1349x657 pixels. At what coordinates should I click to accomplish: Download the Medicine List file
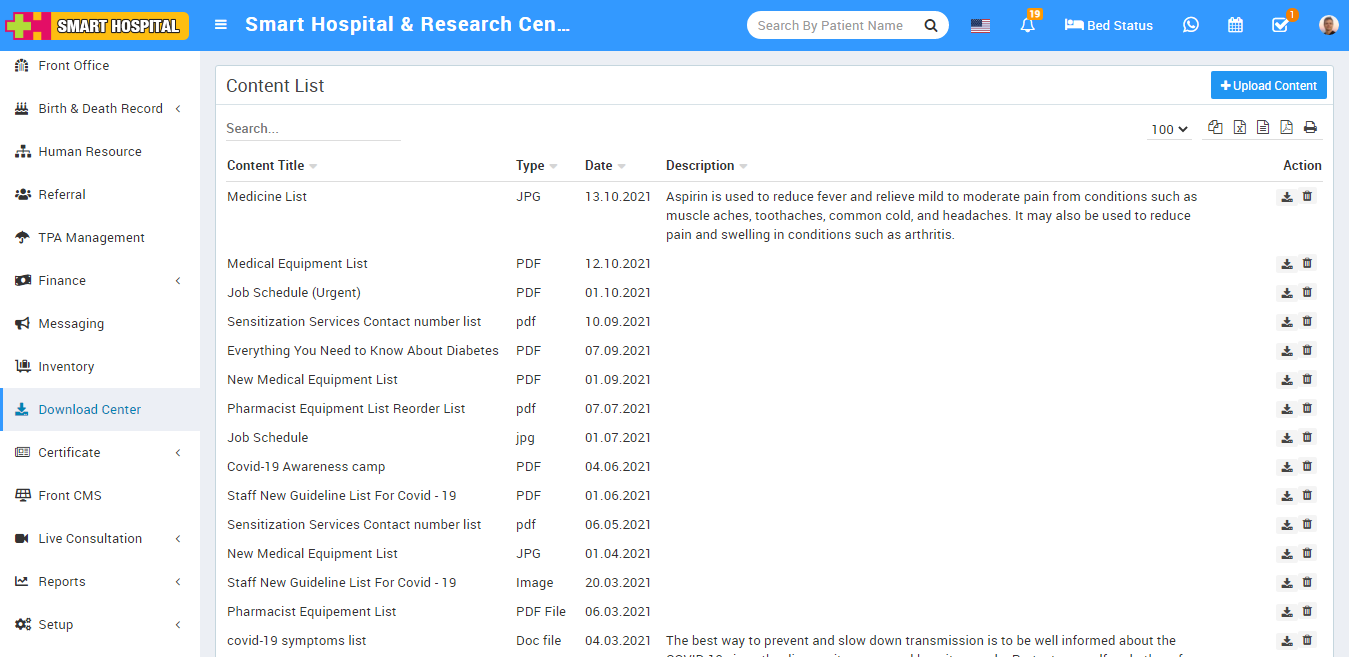click(x=1287, y=197)
